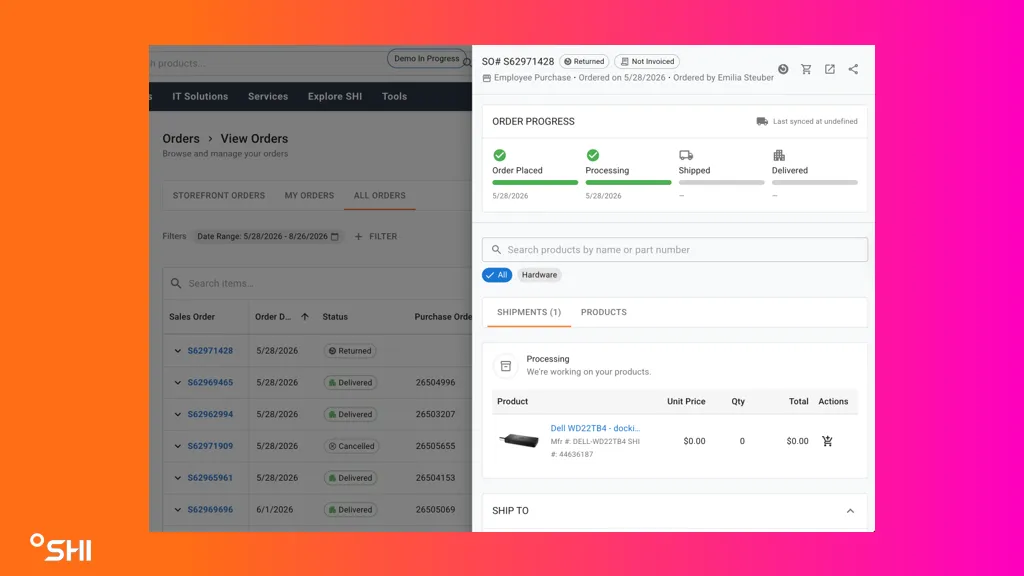1024x576 pixels.
Task: Click the Orders breadcrumb link
Action: pyautogui.click(x=181, y=138)
